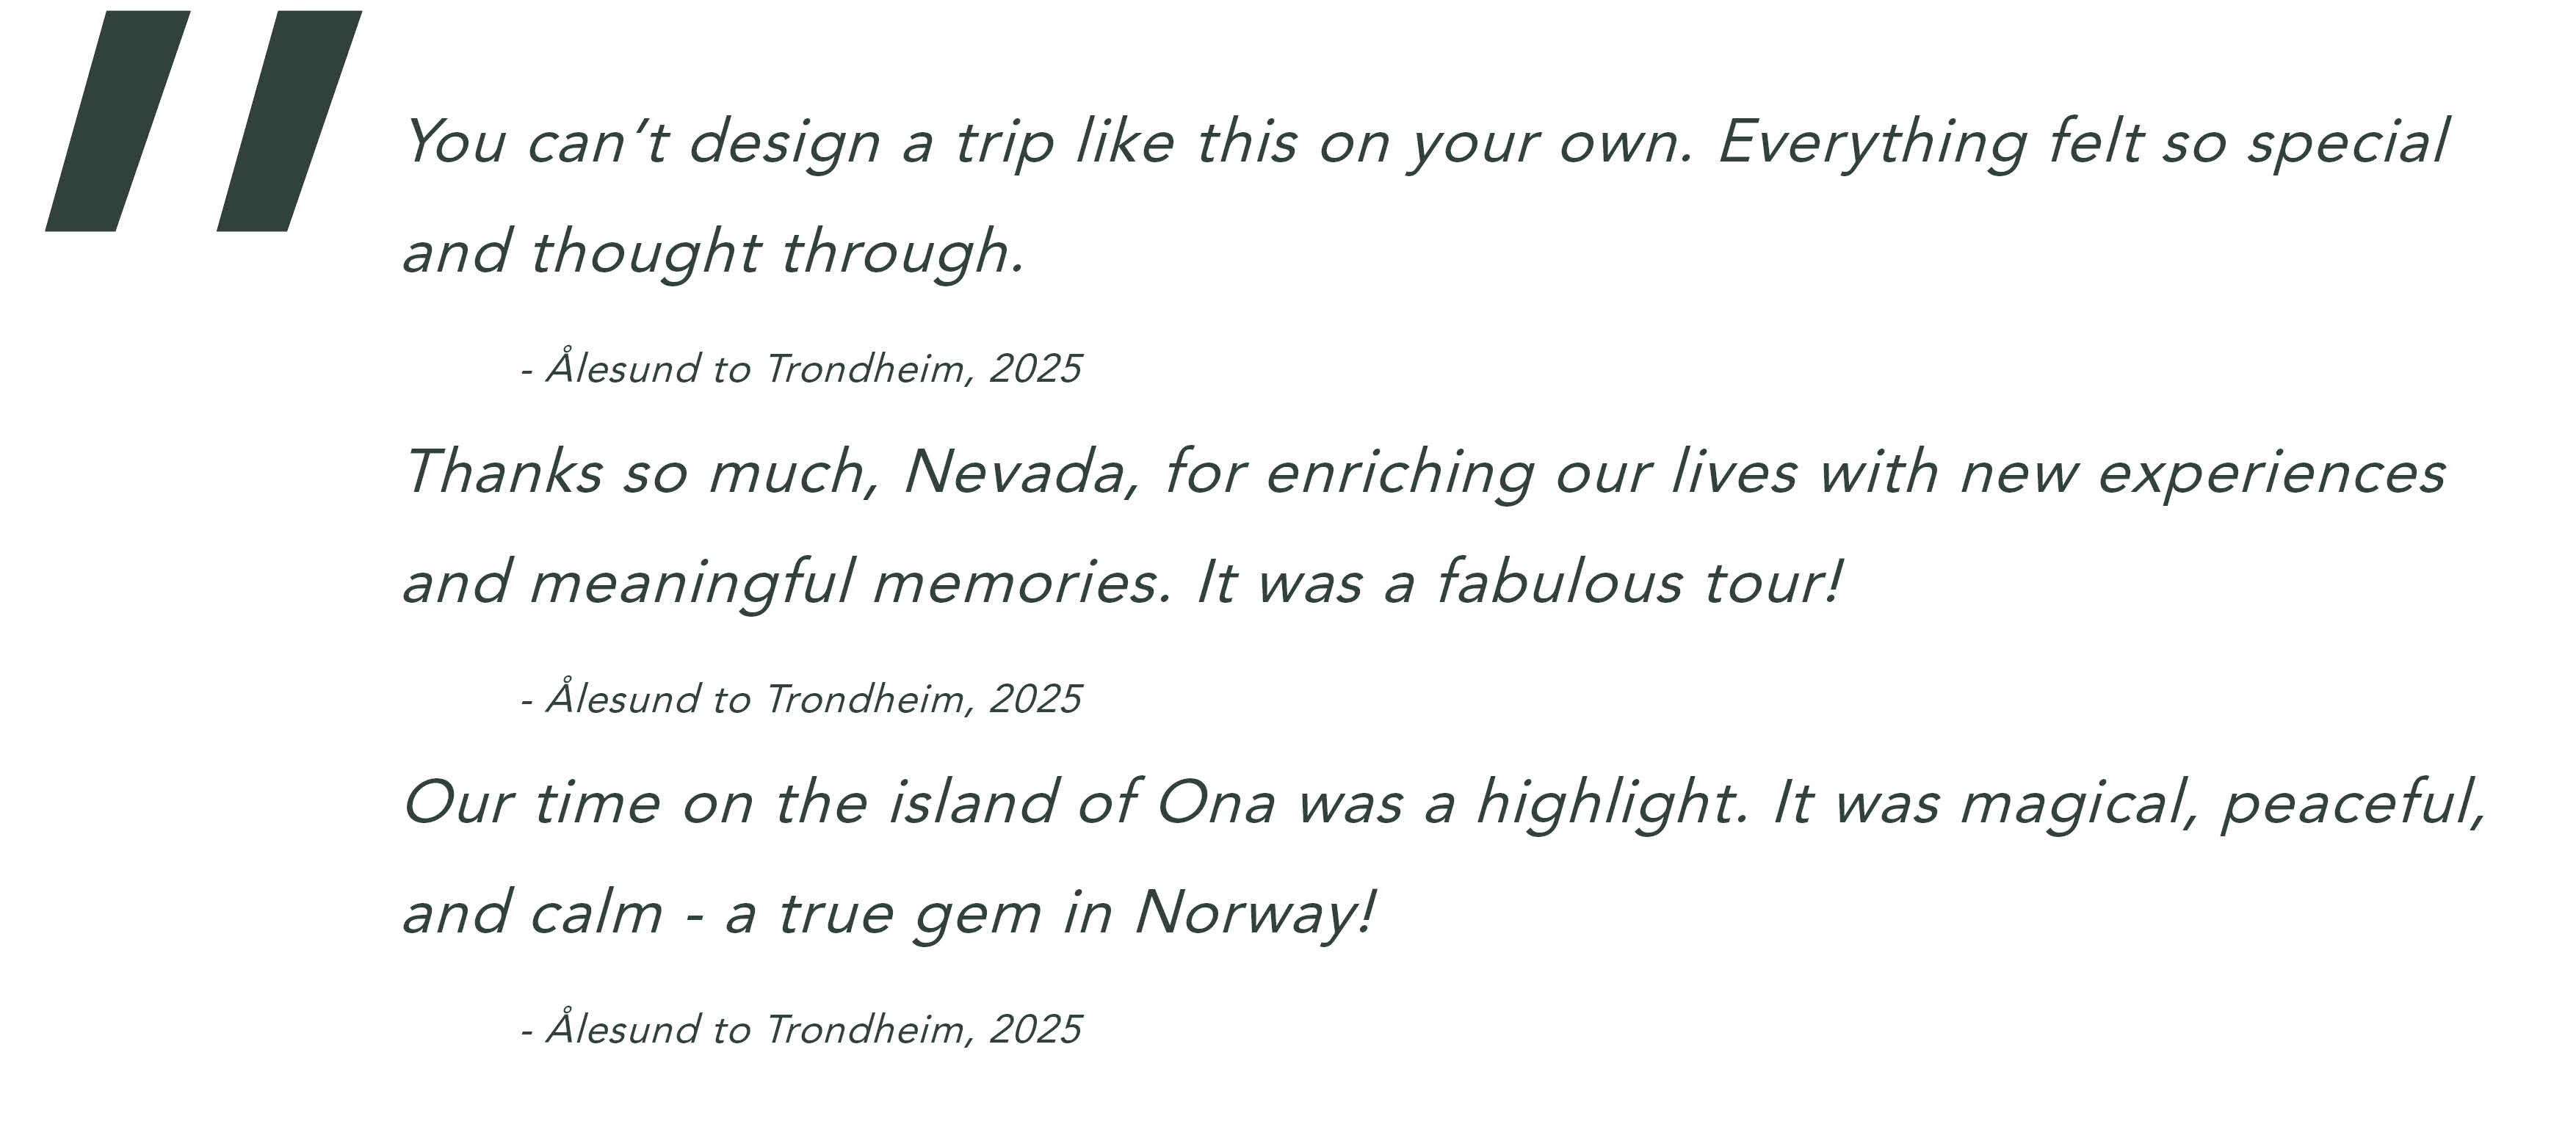Select the sentence "It was a fabulous tour!"

click(1518, 582)
